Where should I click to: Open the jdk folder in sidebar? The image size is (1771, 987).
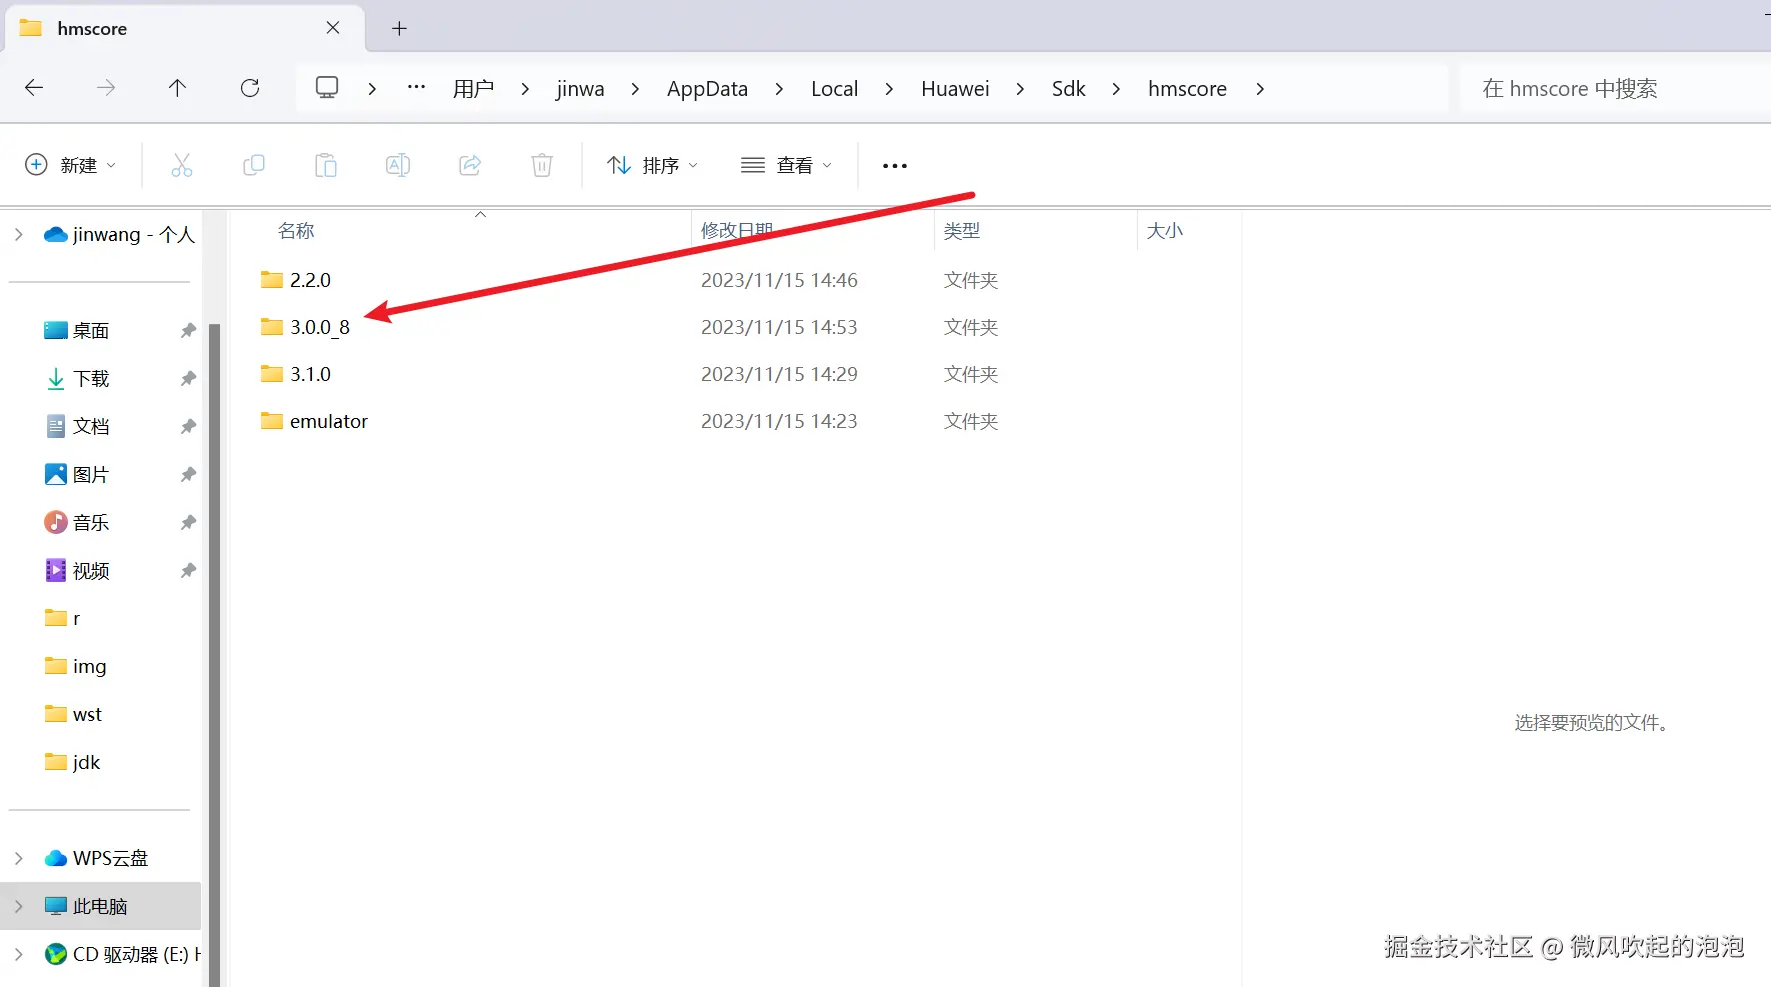72,762
